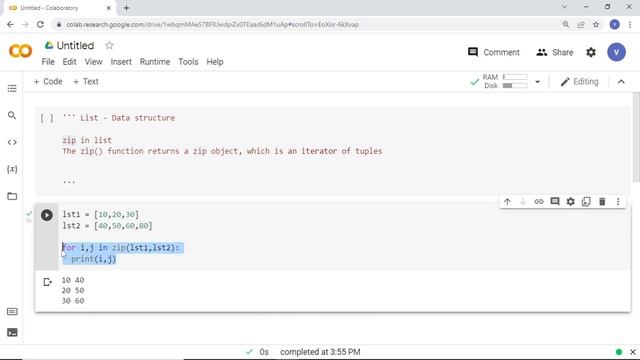Rename the notebook title Untitled
This screenshot has height=360, width=640.
pos(76,46)
